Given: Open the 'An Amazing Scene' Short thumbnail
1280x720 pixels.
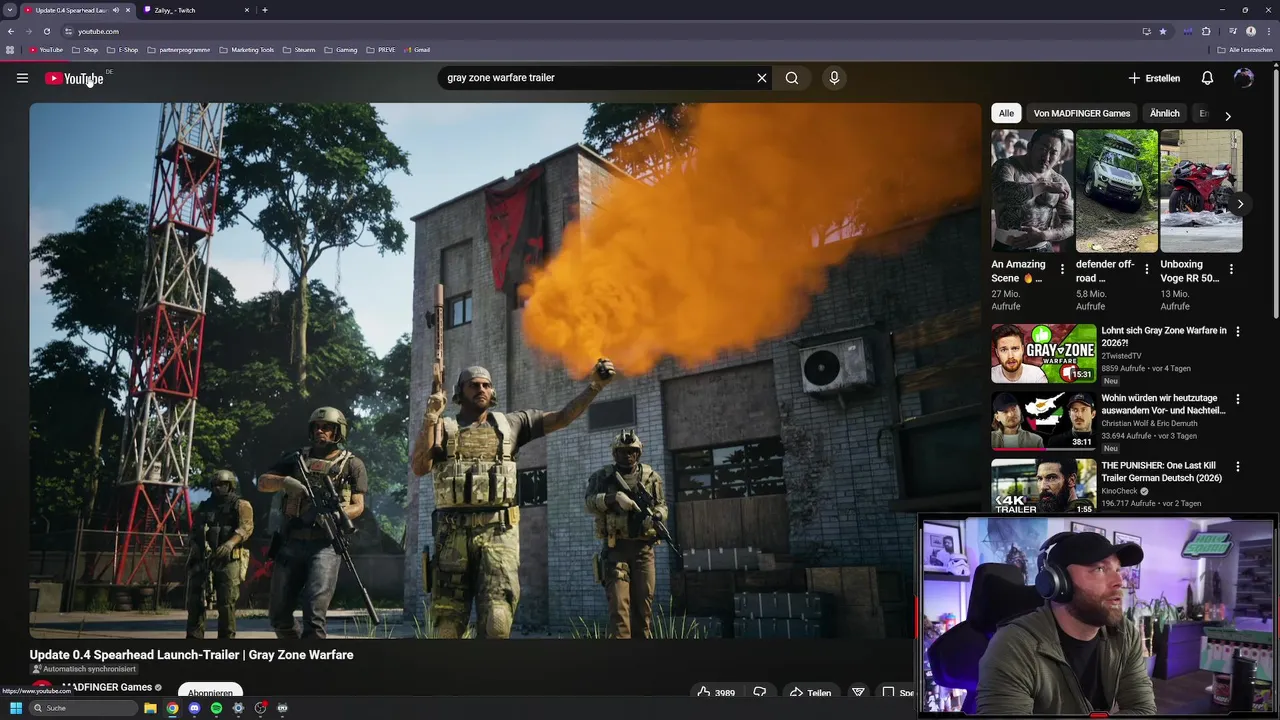Looking at the screenshot, I should coord(1032,190).
